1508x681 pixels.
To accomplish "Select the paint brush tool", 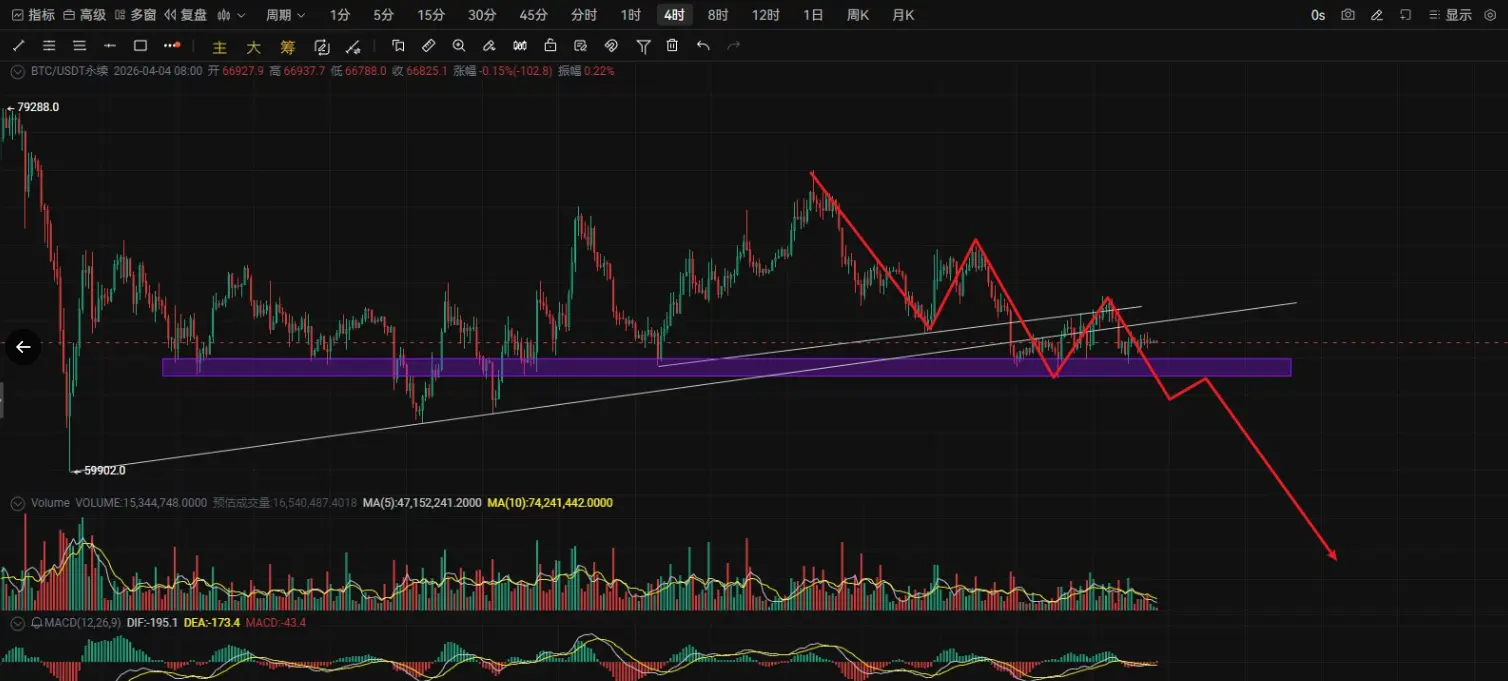I will (x=489, y=46).
